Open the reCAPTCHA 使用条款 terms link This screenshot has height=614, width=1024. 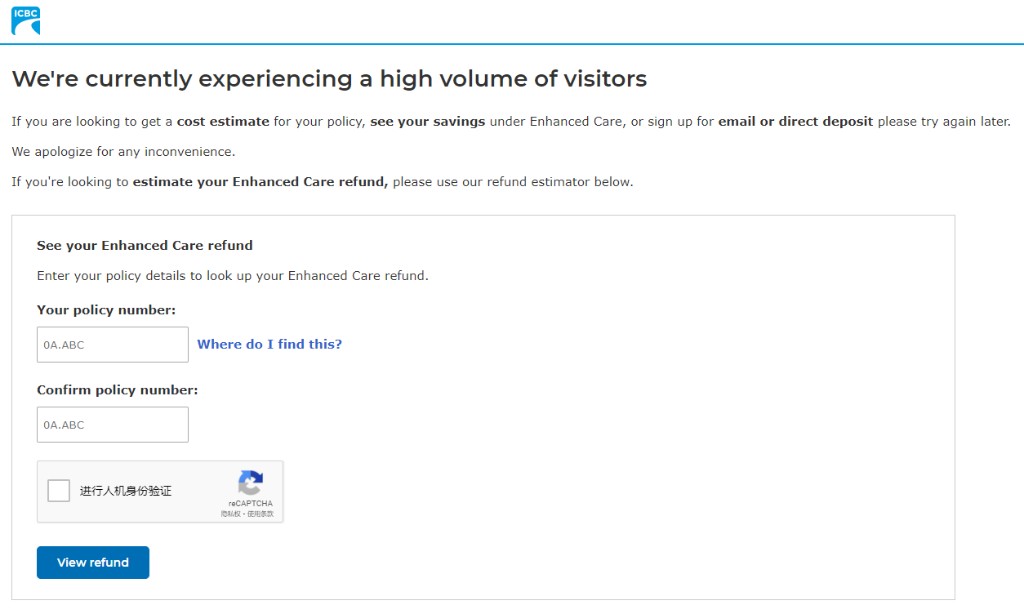261,514
